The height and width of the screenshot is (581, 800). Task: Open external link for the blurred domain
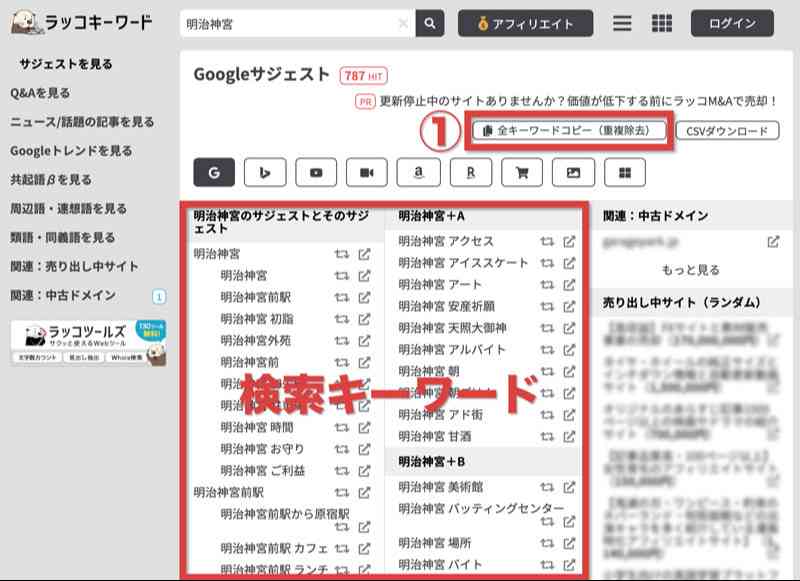773,242
